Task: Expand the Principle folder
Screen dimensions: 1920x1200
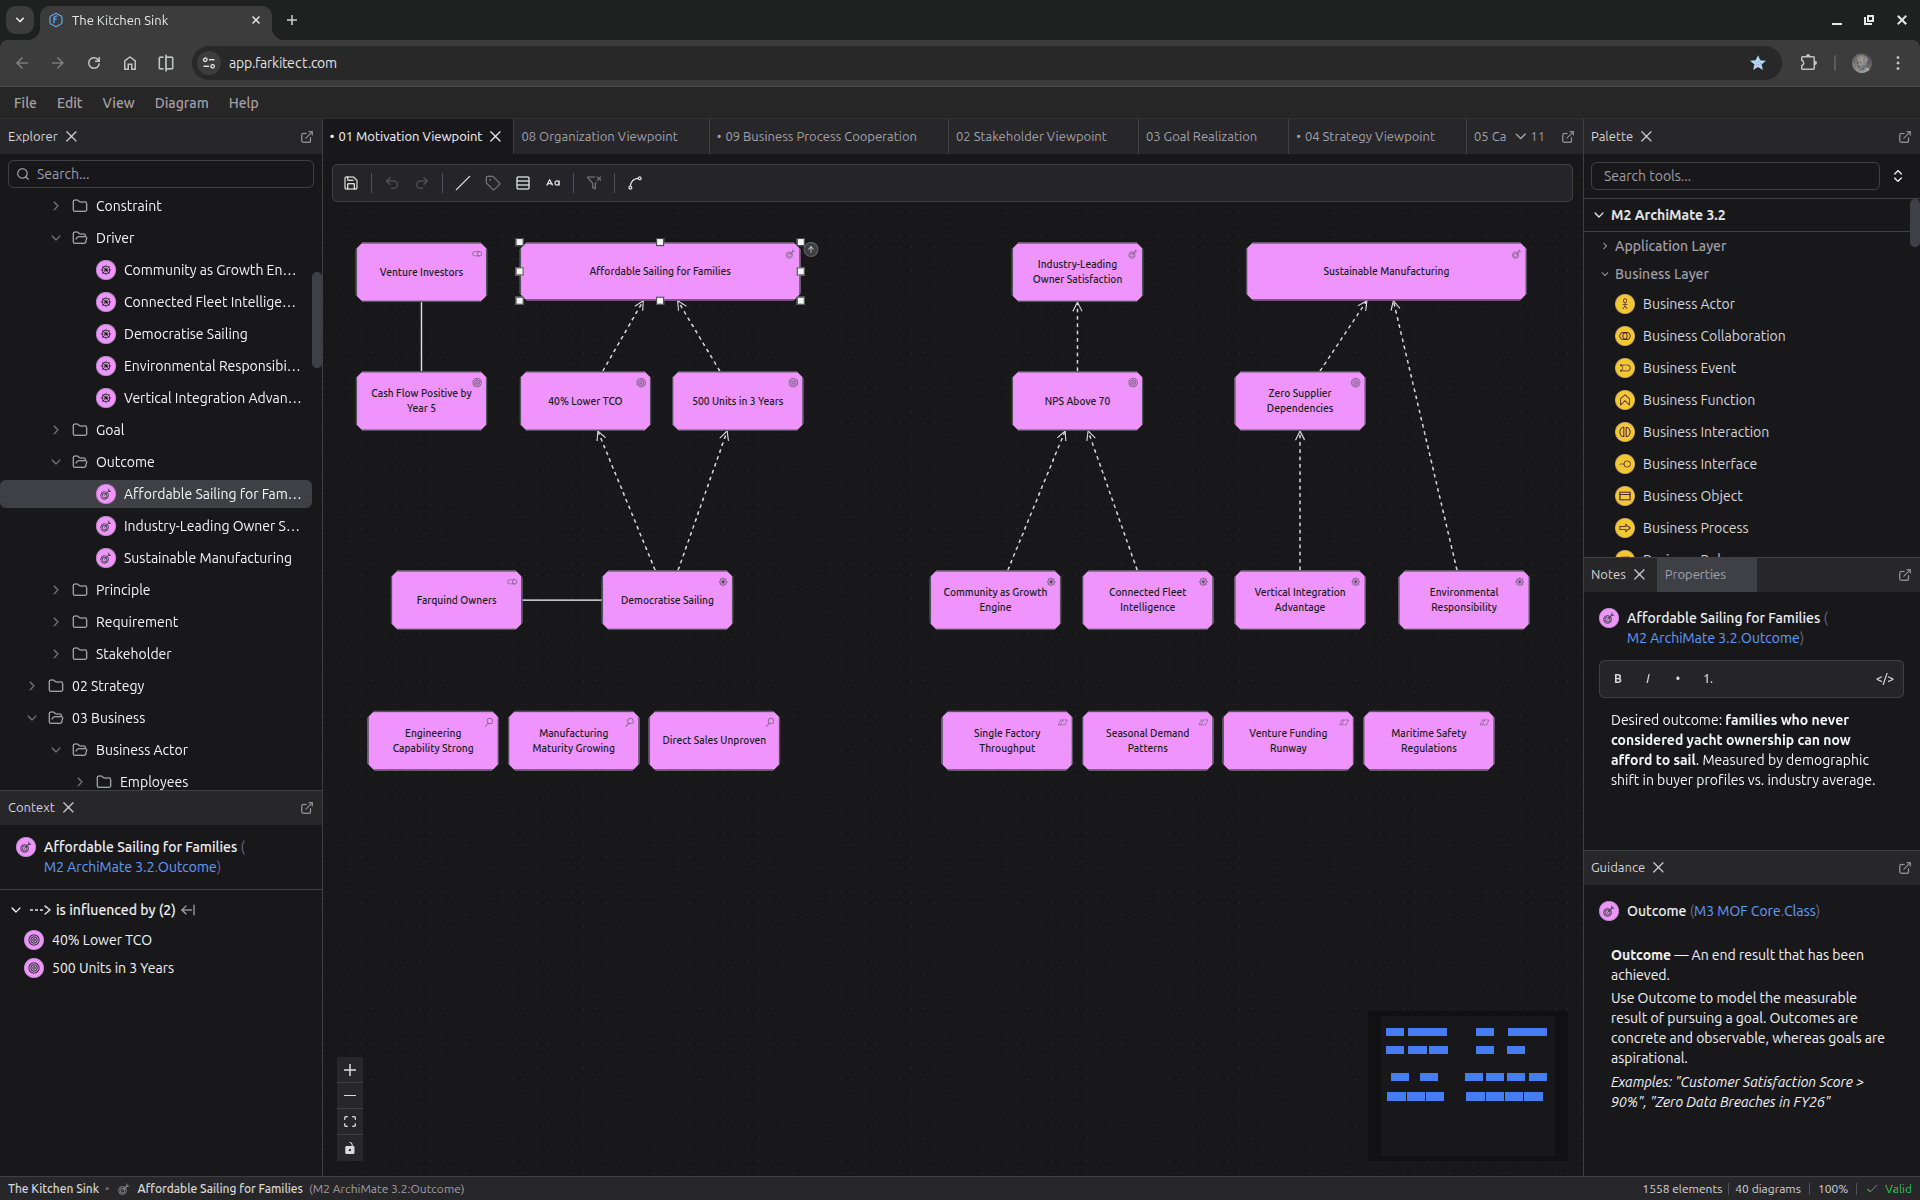Action: [56, 590]
